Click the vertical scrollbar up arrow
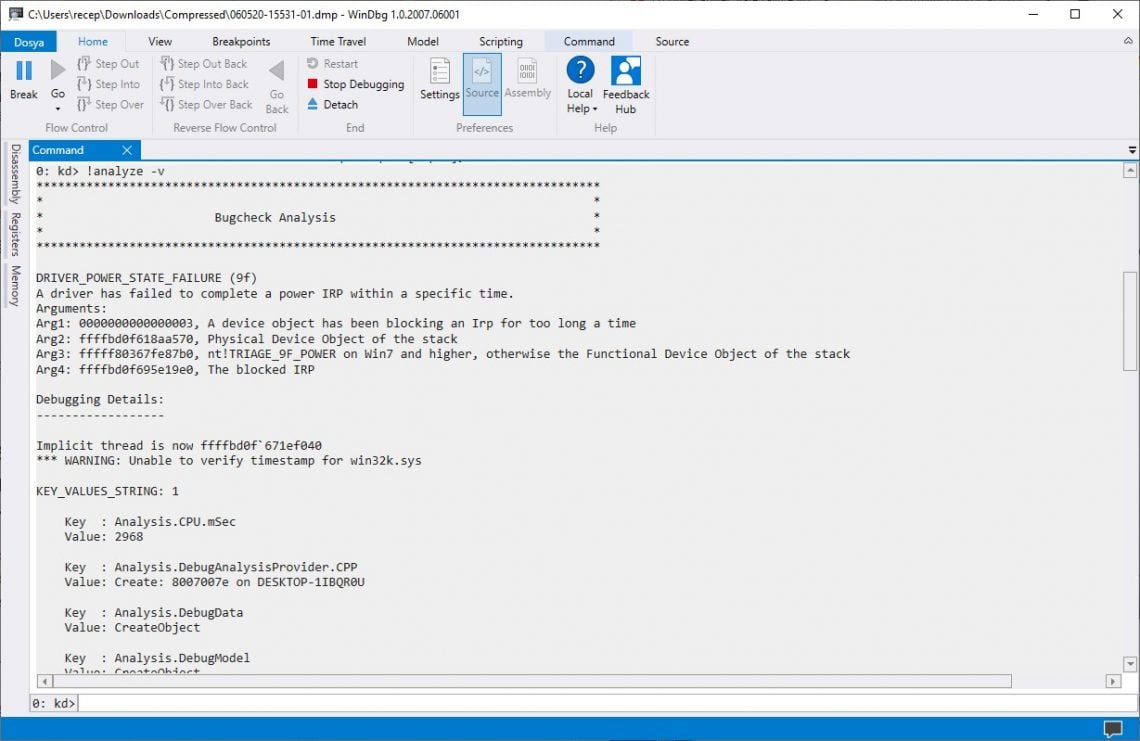 coord(1130,170)
